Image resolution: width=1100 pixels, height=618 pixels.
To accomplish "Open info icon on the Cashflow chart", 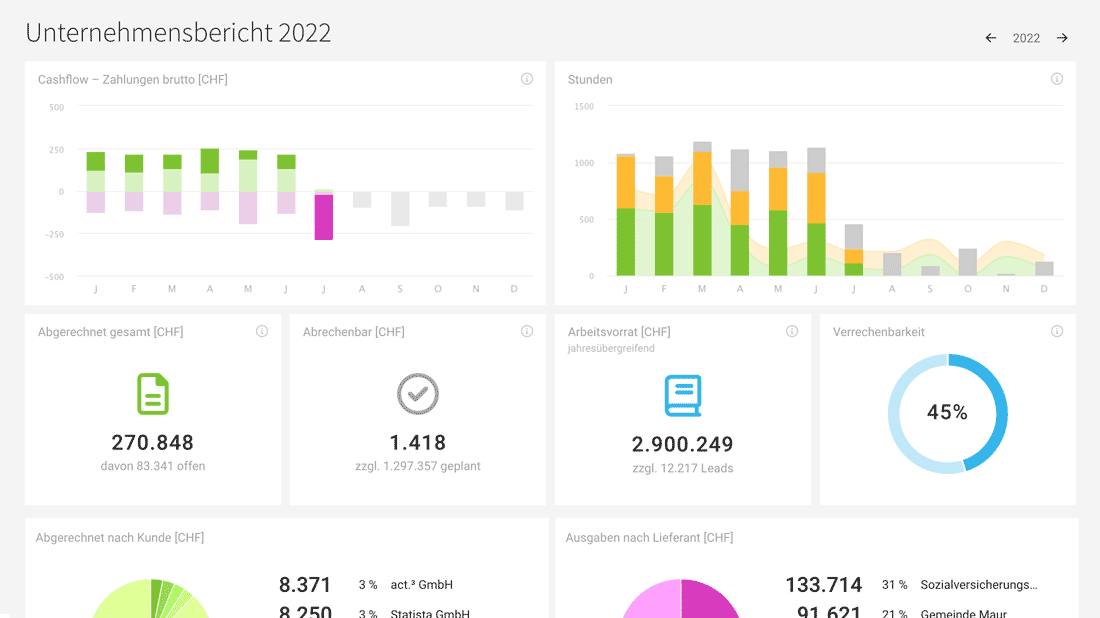I will pyautogui.click(x=527, y=79).
